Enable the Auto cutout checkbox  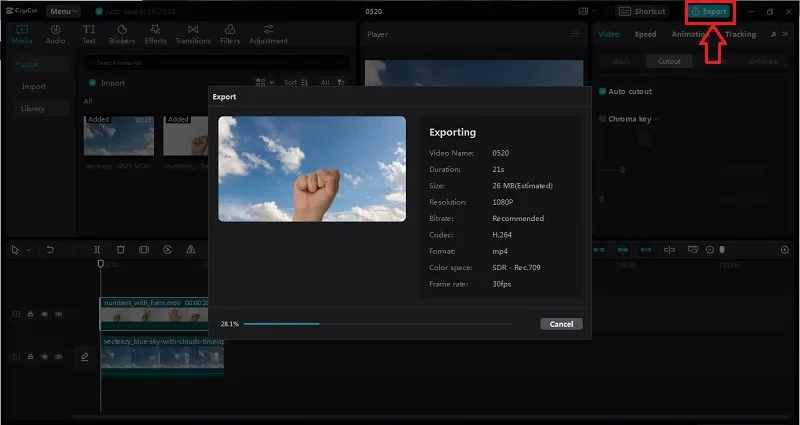(603, 91)
